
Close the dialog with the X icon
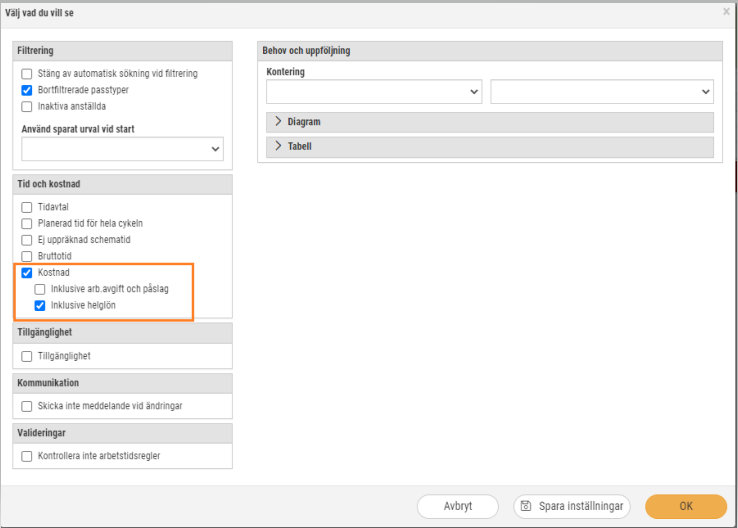[x=726, y=12]
